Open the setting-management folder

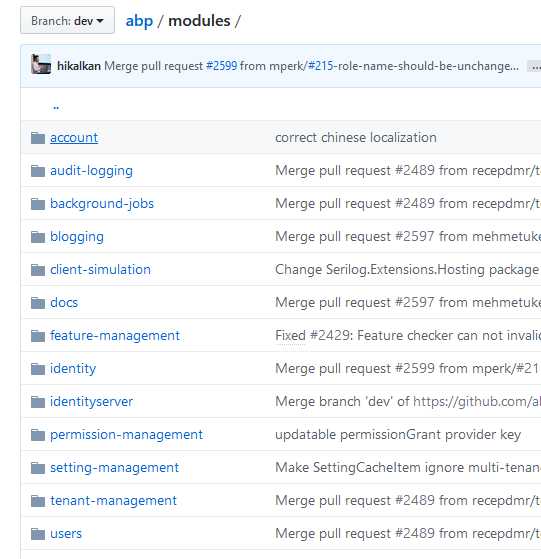click(x=114, y=468)
